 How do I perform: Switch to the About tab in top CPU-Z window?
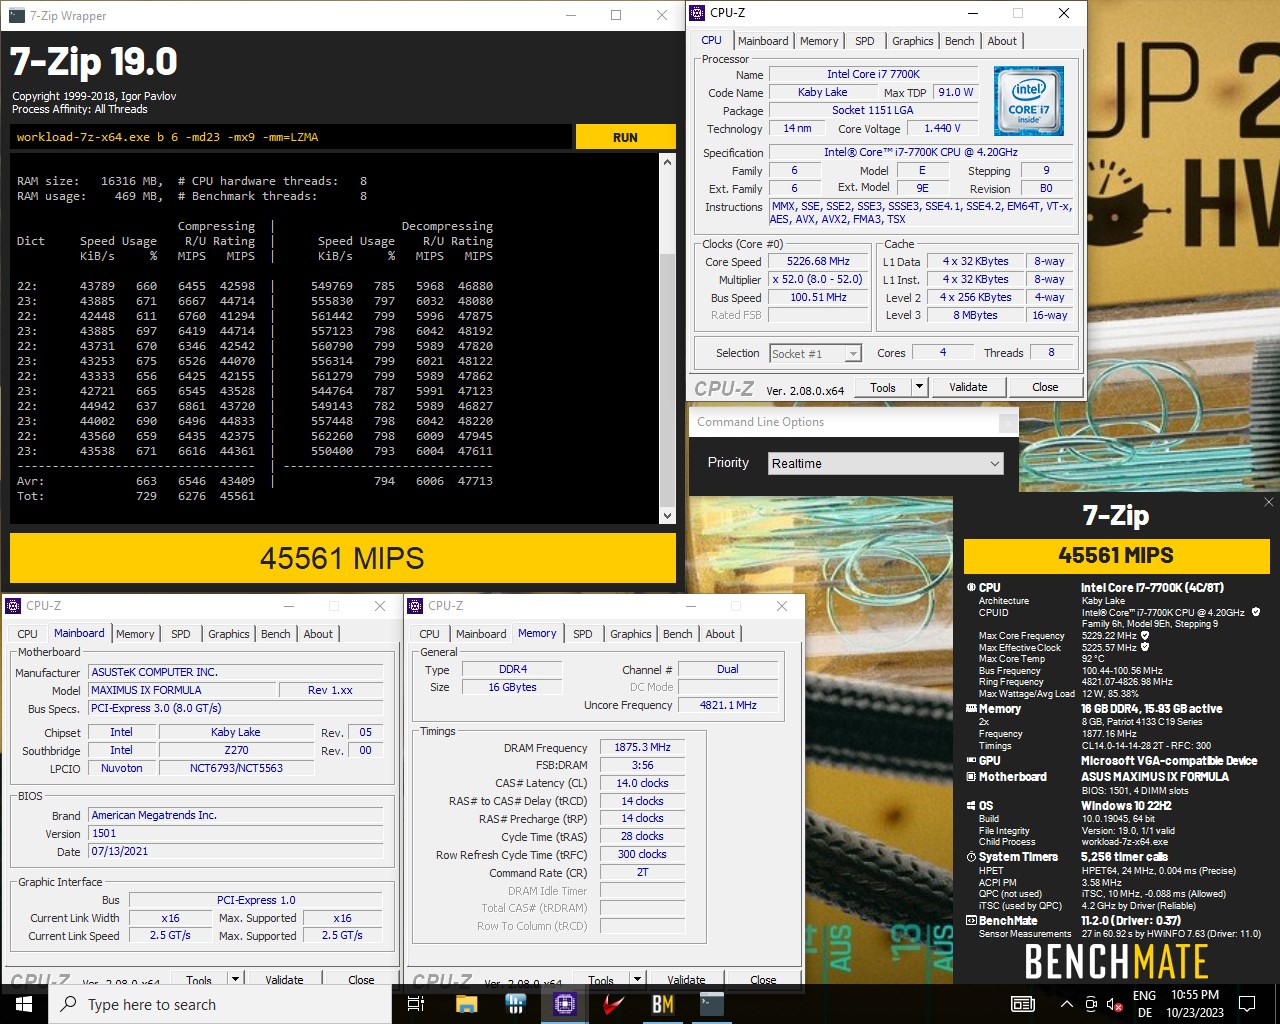pos(1002,41)
